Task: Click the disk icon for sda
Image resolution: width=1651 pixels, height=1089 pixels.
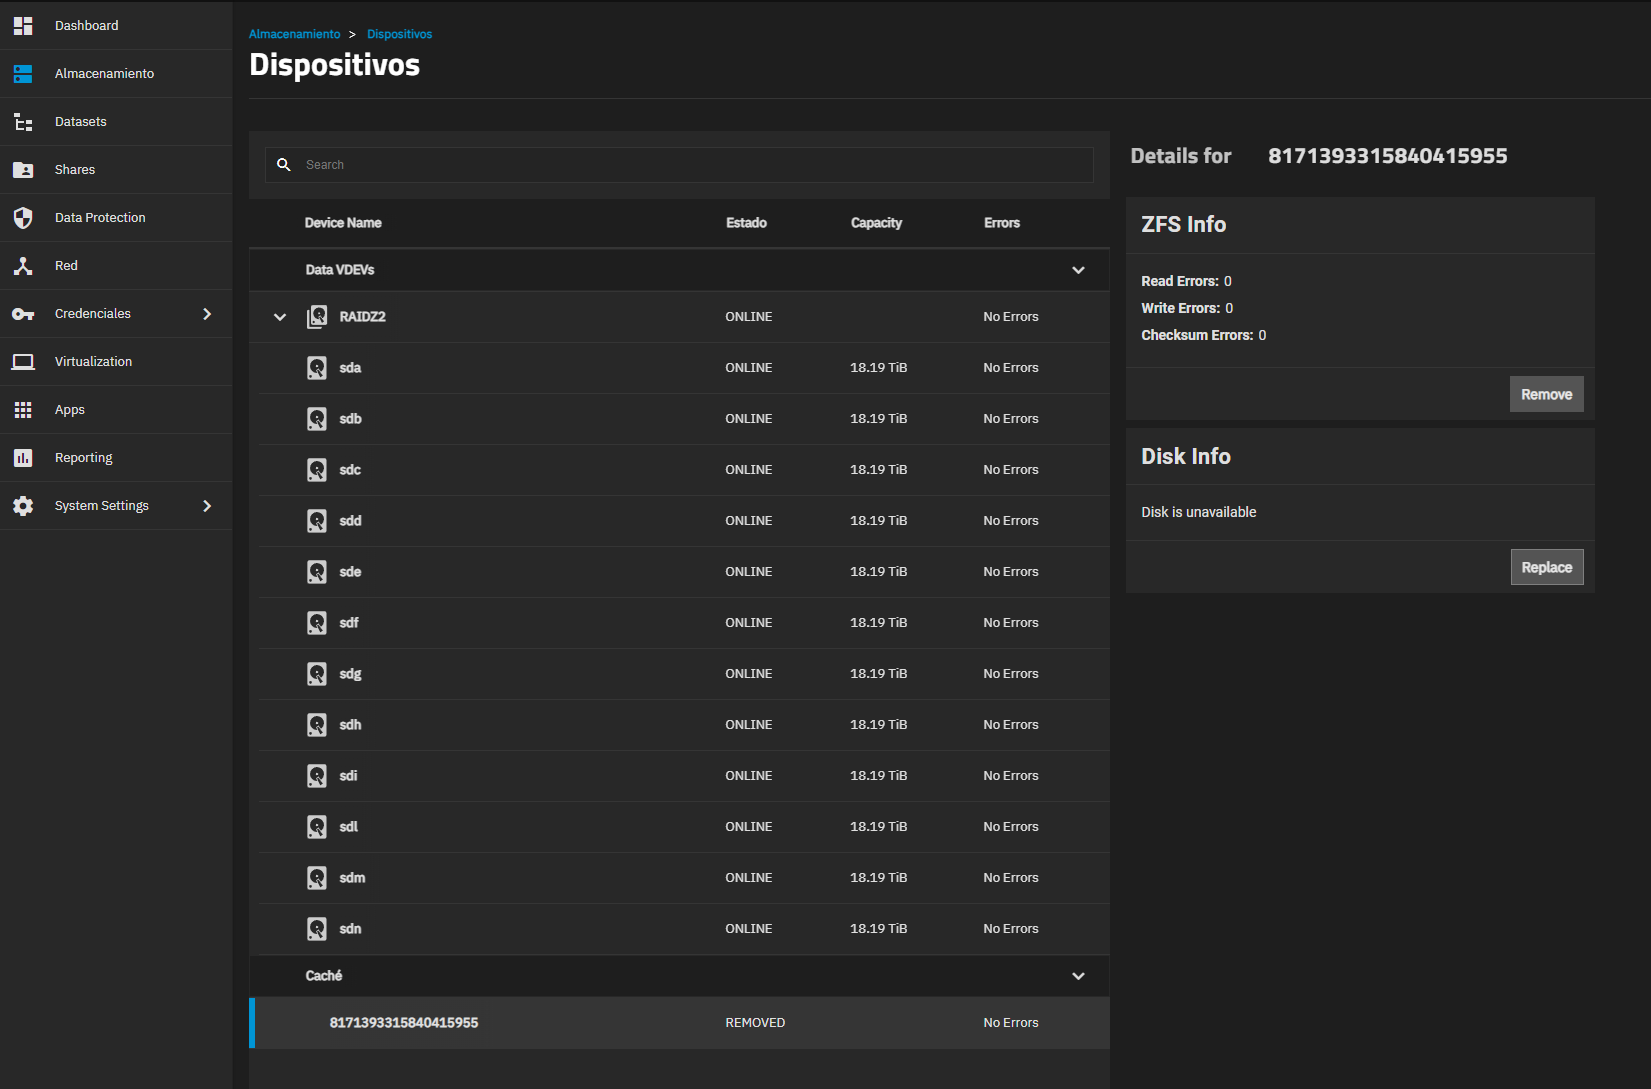Action: click(317, 368)
